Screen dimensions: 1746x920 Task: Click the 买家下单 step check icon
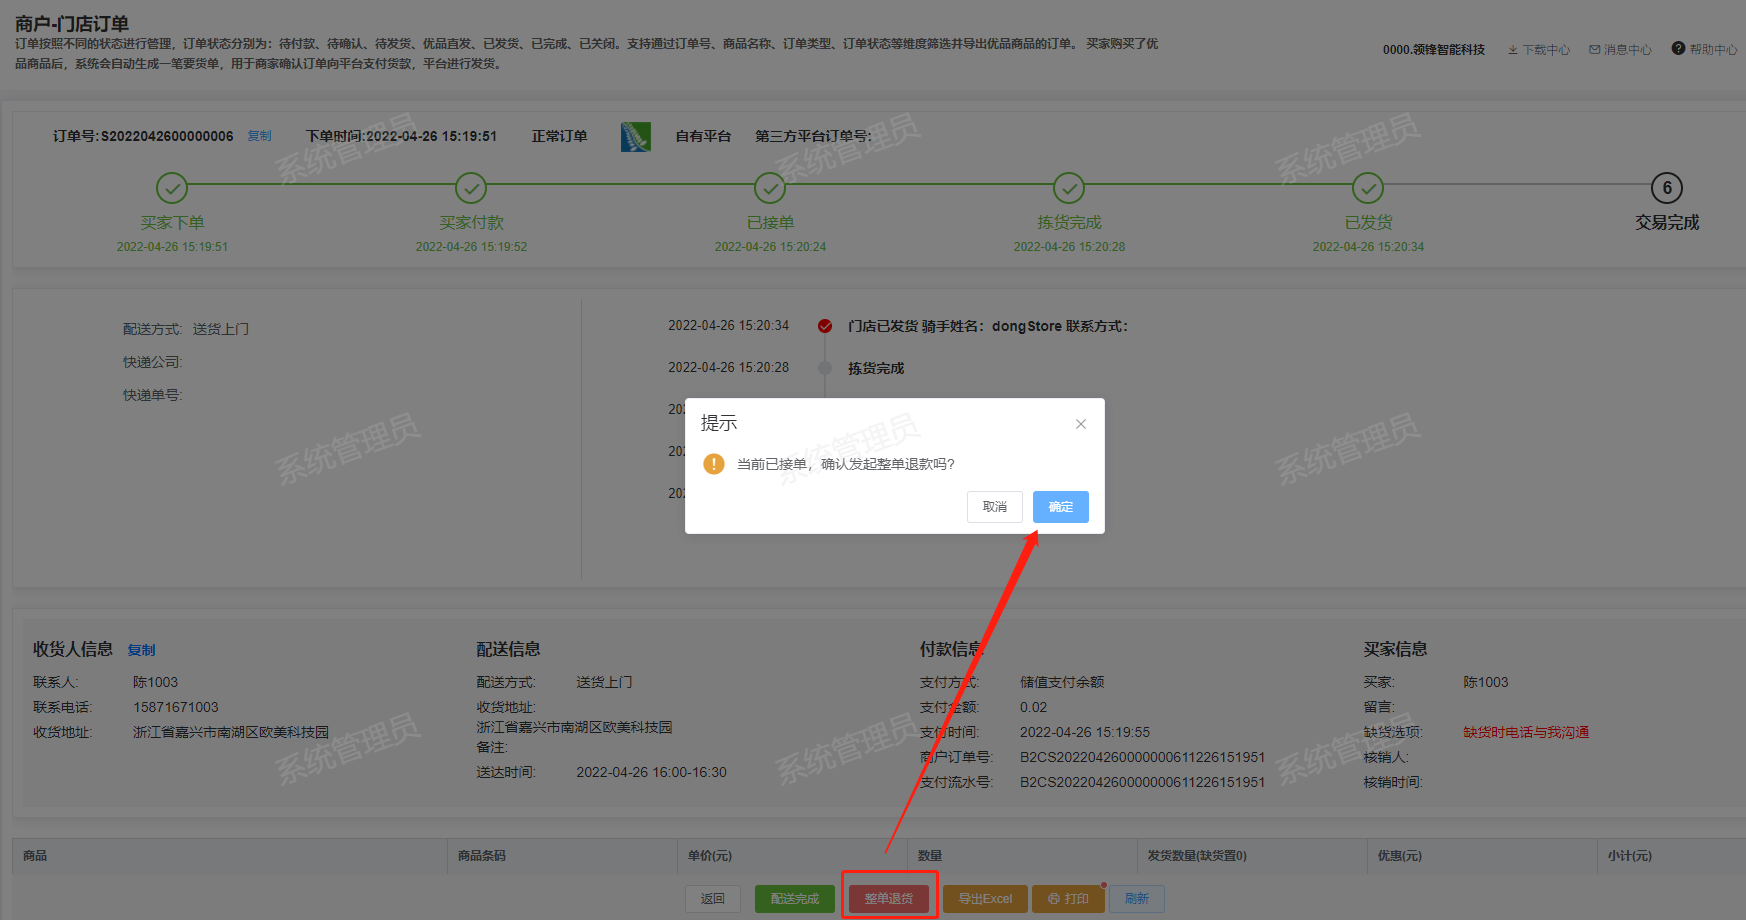(x=172, y=188)
